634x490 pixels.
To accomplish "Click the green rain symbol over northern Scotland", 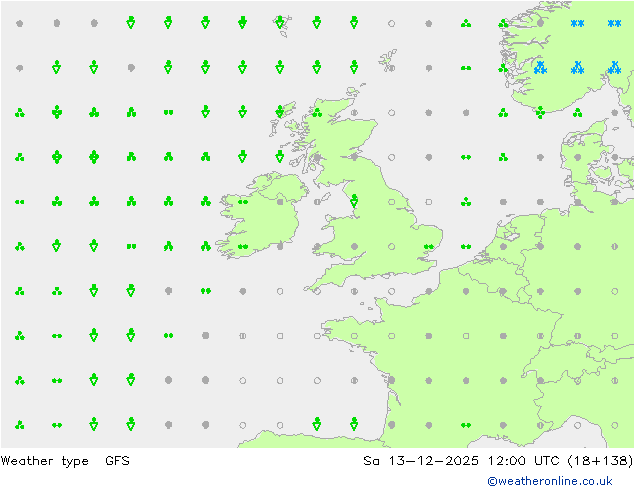I will 317,112.
